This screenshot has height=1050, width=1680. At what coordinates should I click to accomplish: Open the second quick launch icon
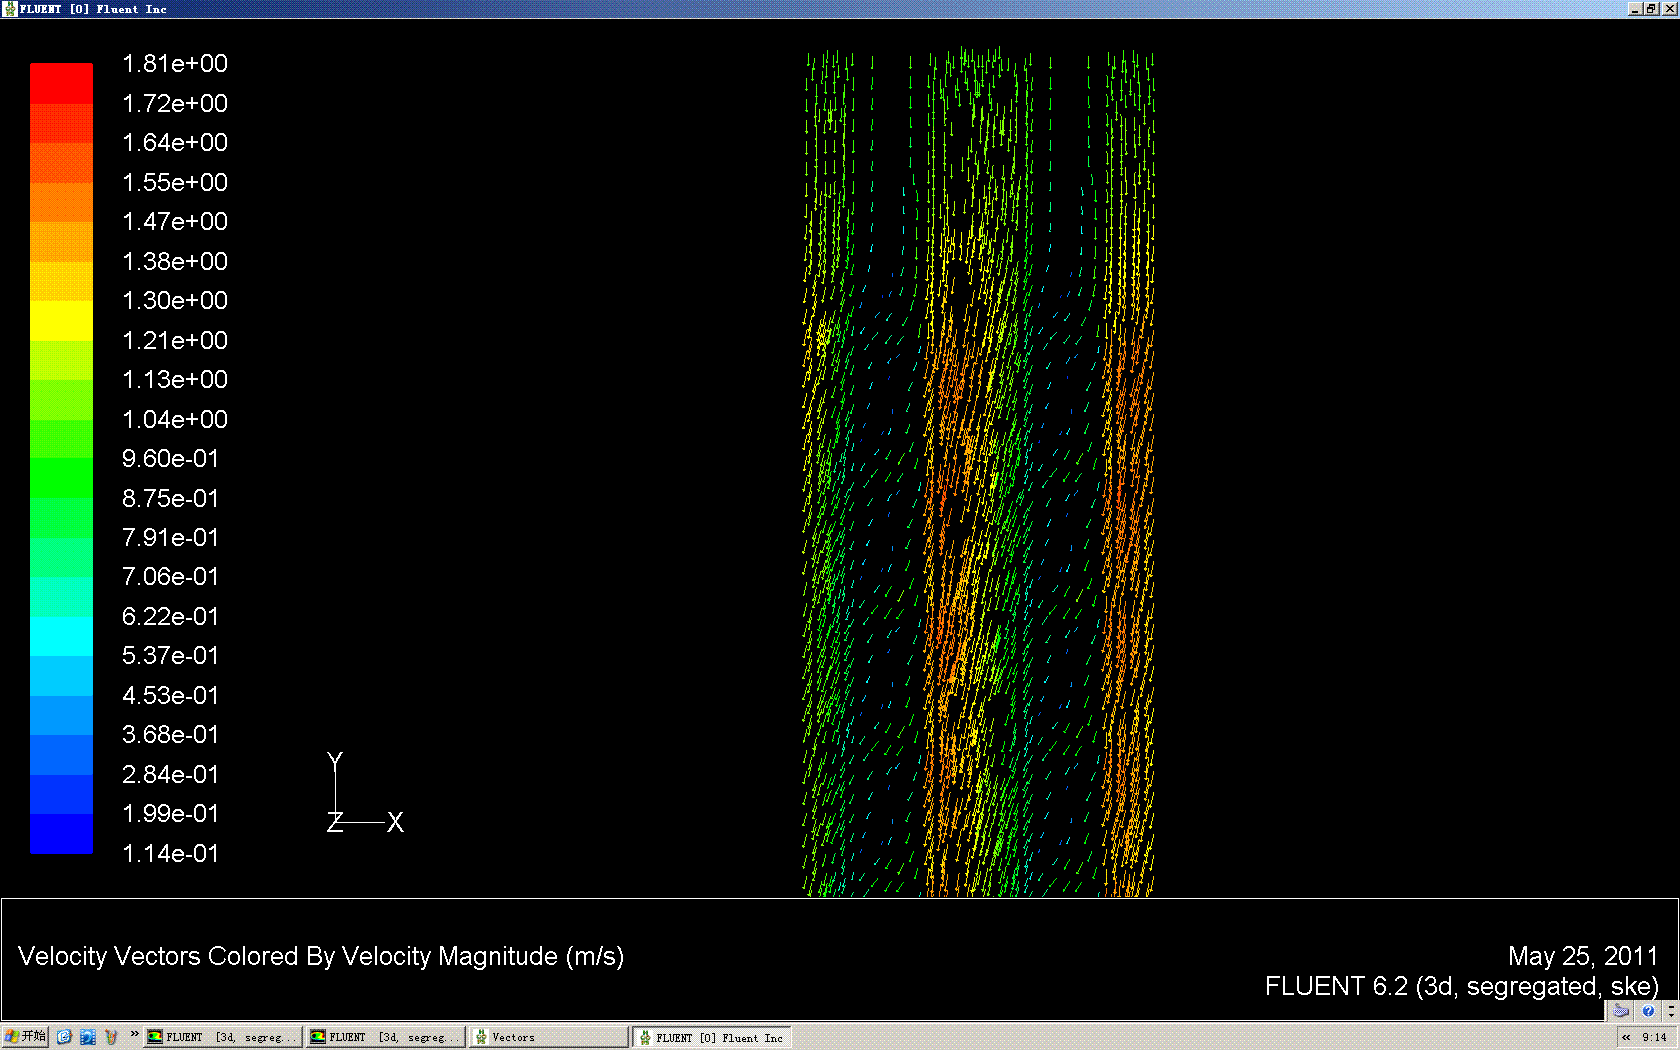click(x=88, y=1037)
